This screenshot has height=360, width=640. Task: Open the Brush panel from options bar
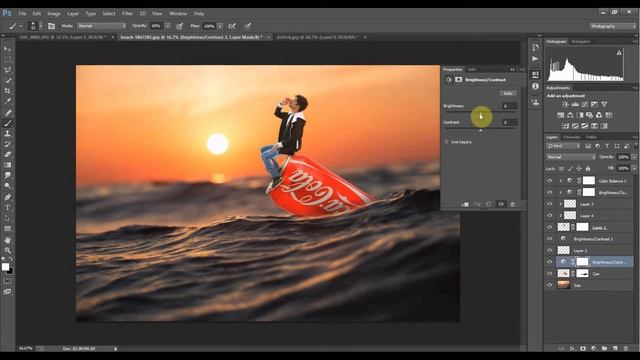pos(51,26)
